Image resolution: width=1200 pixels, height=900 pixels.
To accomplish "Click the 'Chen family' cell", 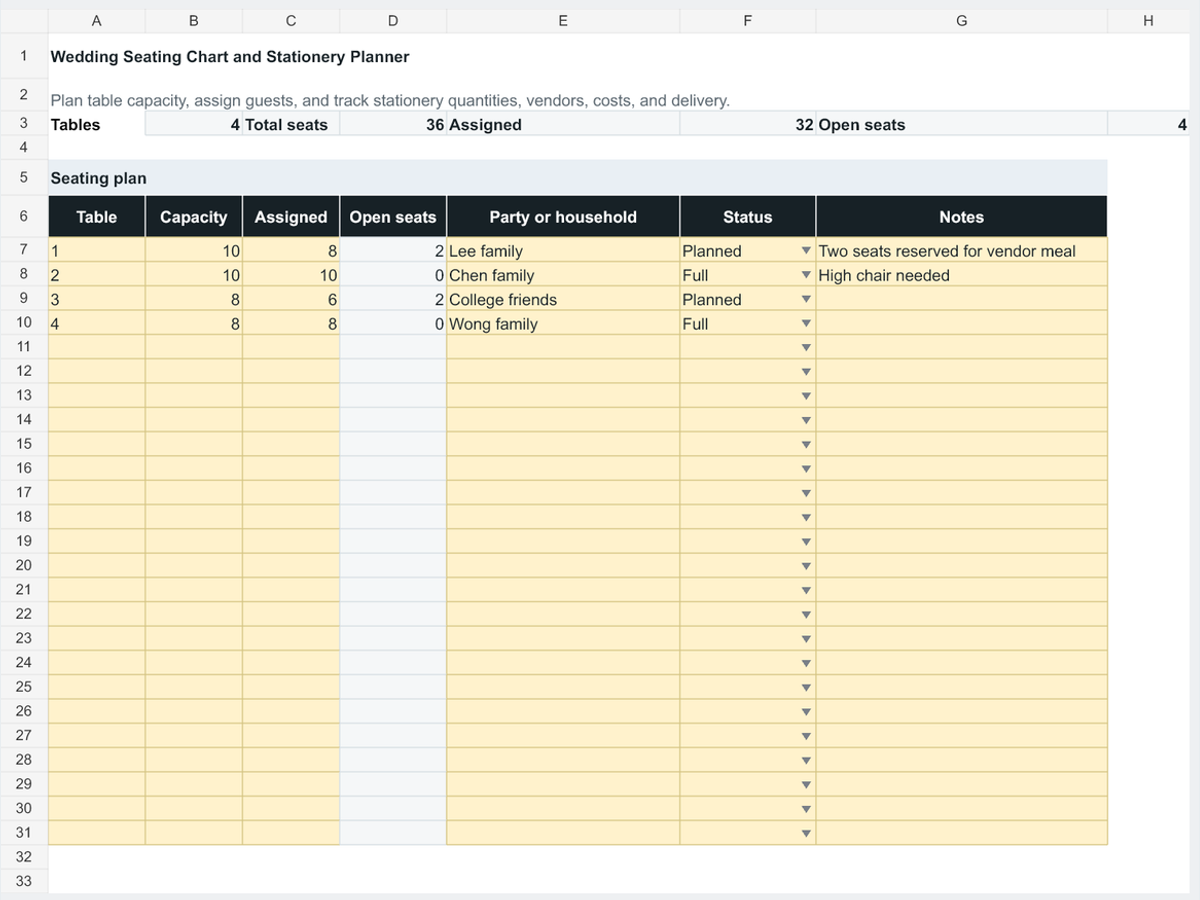I will 563,275.
